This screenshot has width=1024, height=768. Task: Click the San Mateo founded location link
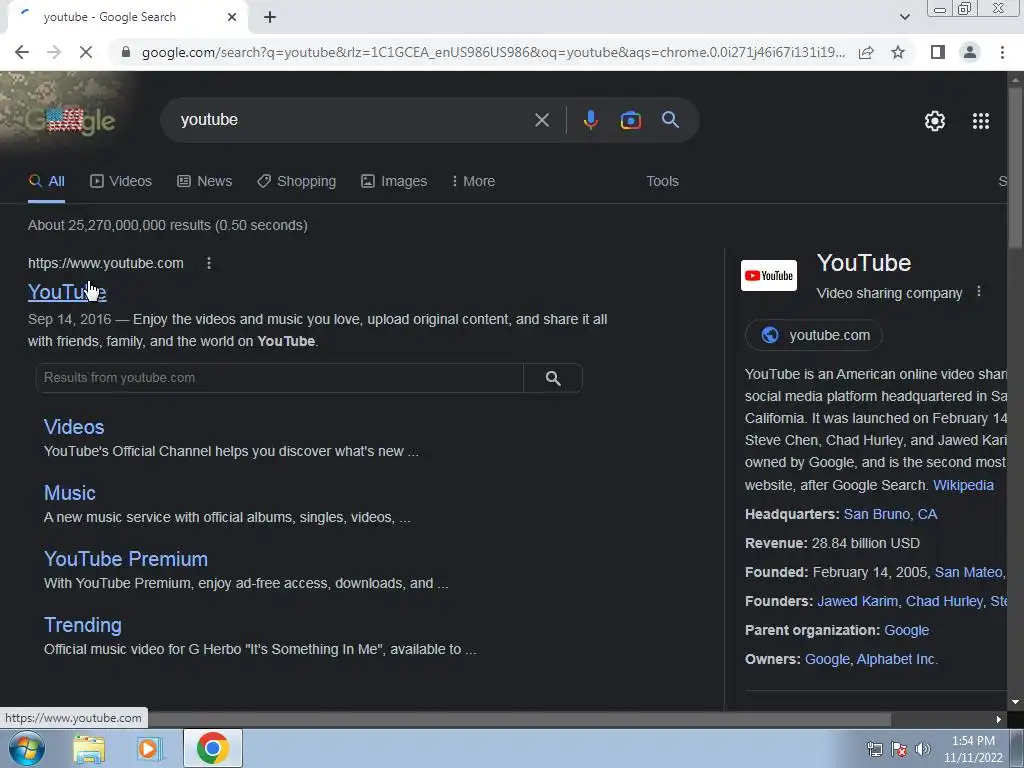point(968,573)
